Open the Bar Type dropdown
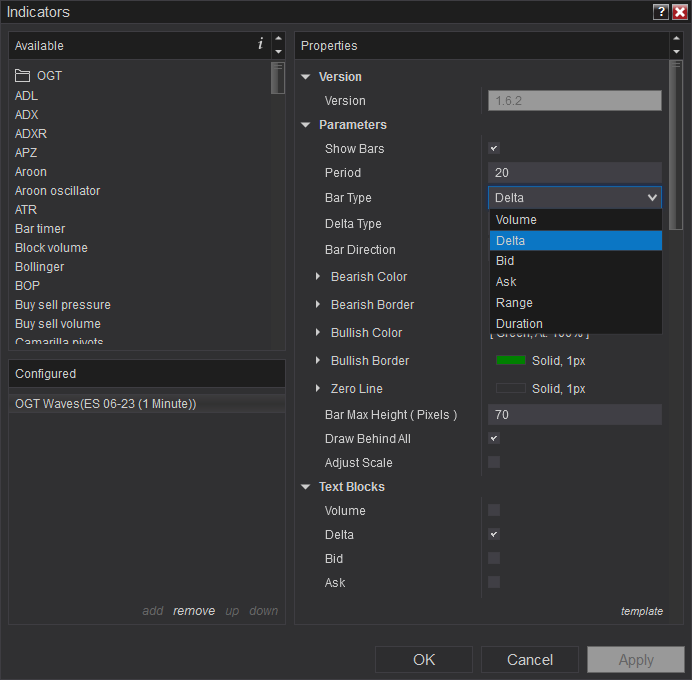This screenshot has width=692, height=680. point(574,198)
